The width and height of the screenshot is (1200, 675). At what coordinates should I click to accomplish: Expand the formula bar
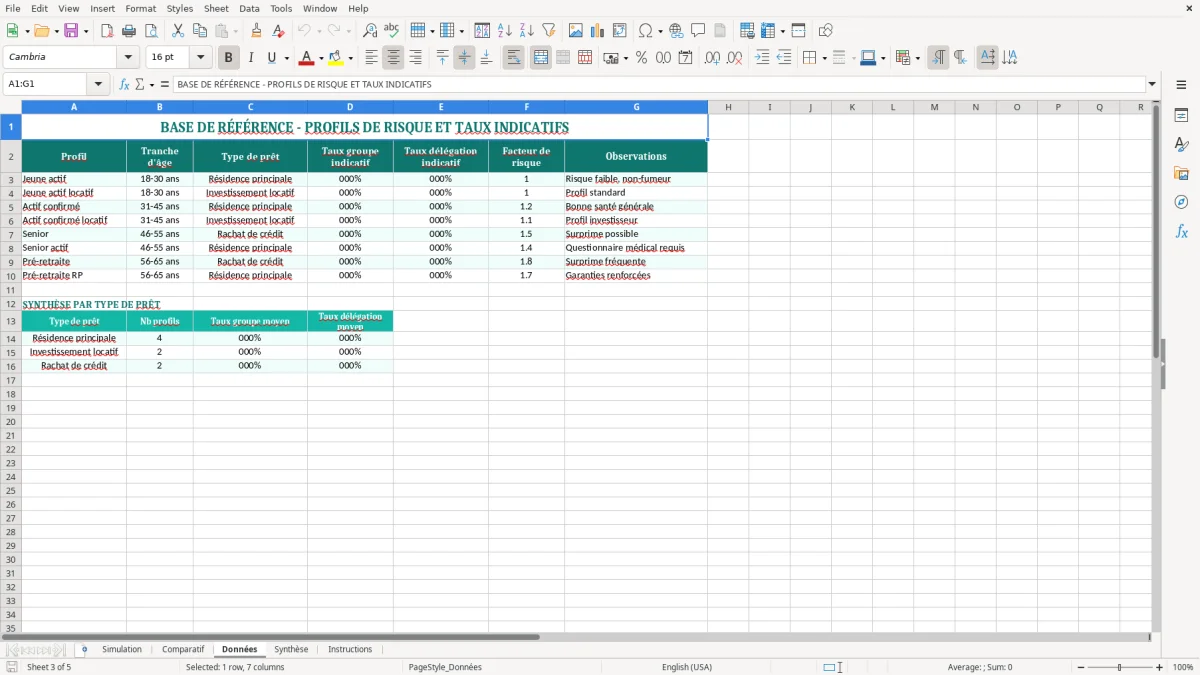tap(1152, 85)
